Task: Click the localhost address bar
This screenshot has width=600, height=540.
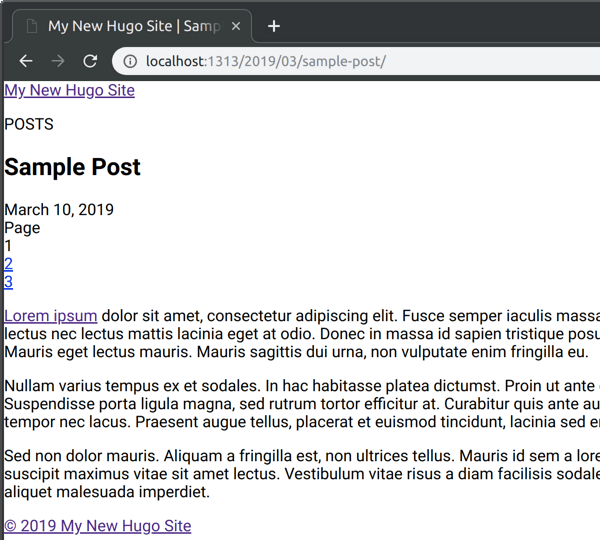Action: tap(356, 61)
